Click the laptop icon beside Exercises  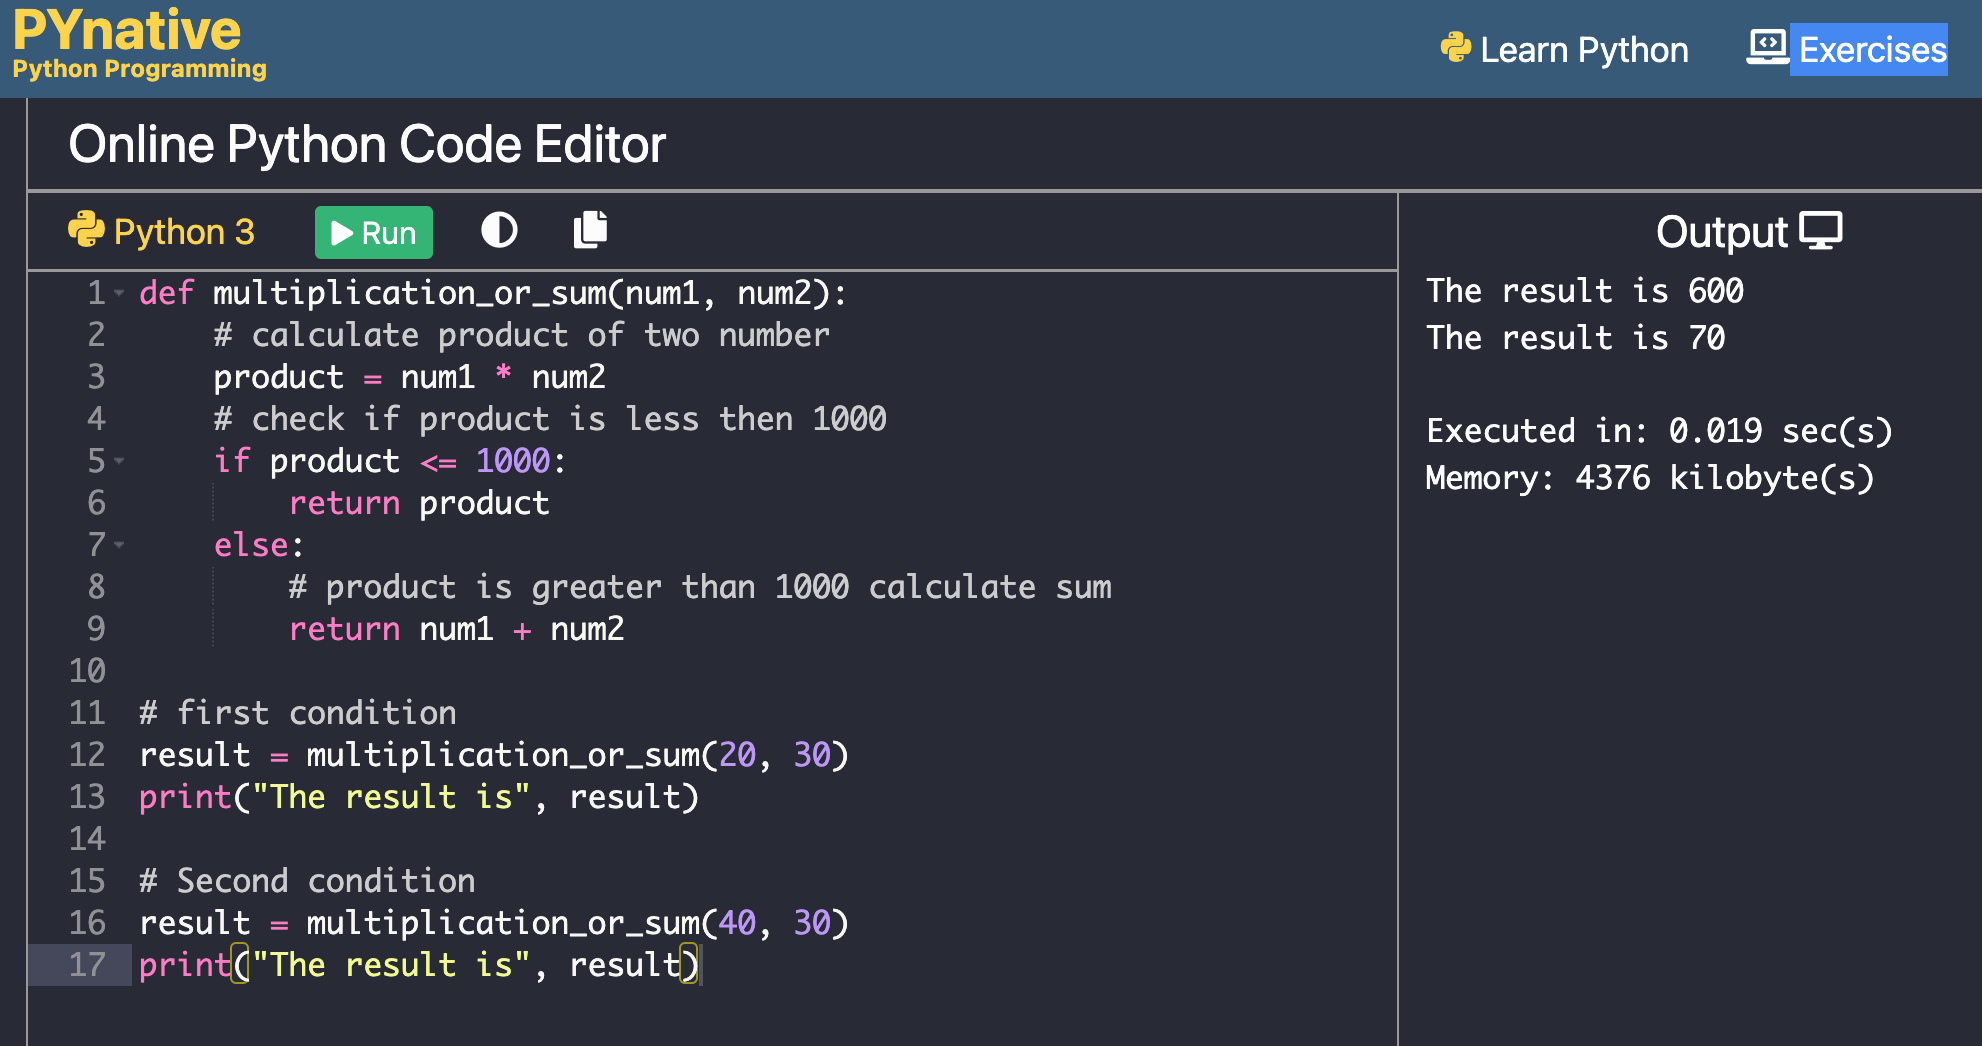[x=1767, y=46]
